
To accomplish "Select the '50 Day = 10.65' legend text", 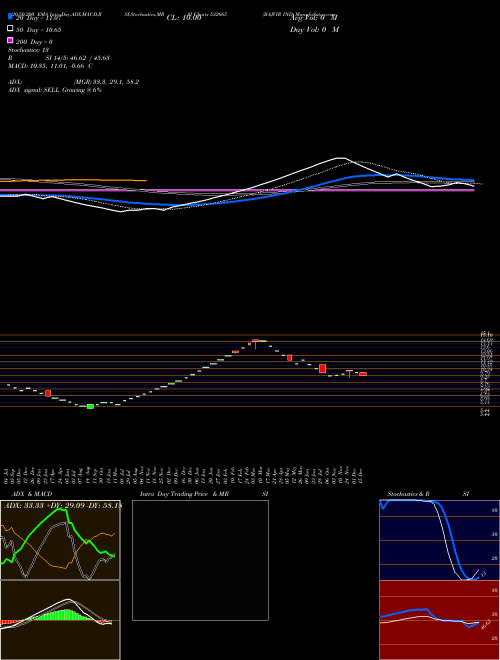I will [x=39, y=30].
